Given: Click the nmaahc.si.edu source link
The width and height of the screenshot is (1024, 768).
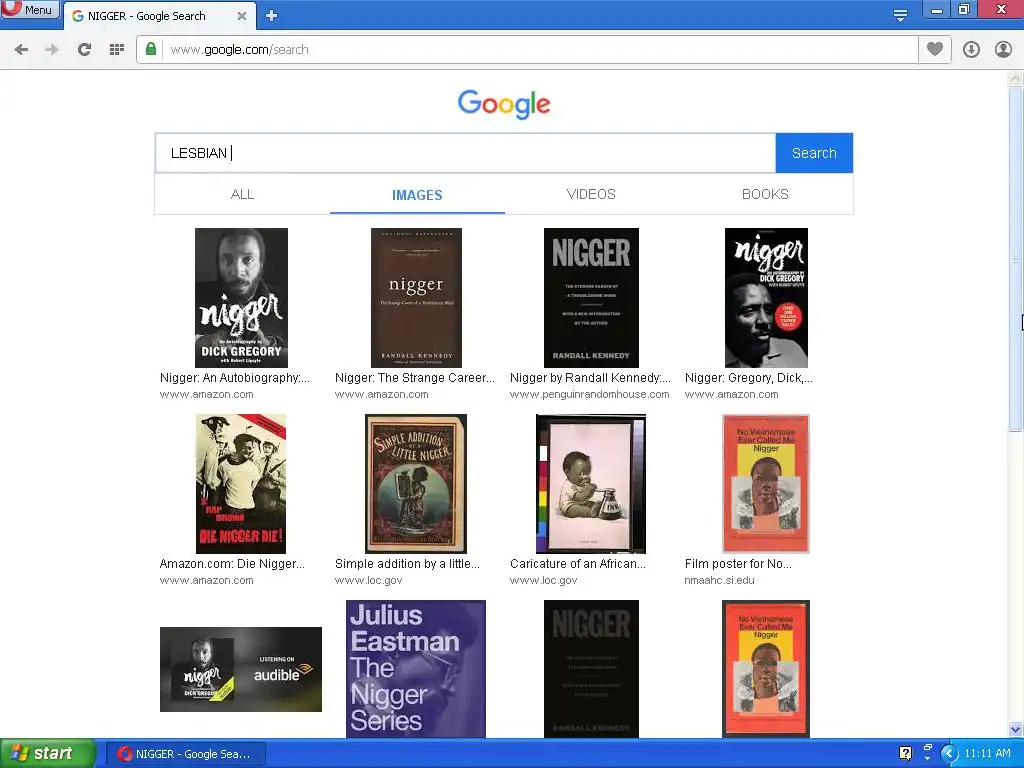Looking at the screenshot, I should tap(720, 581).
